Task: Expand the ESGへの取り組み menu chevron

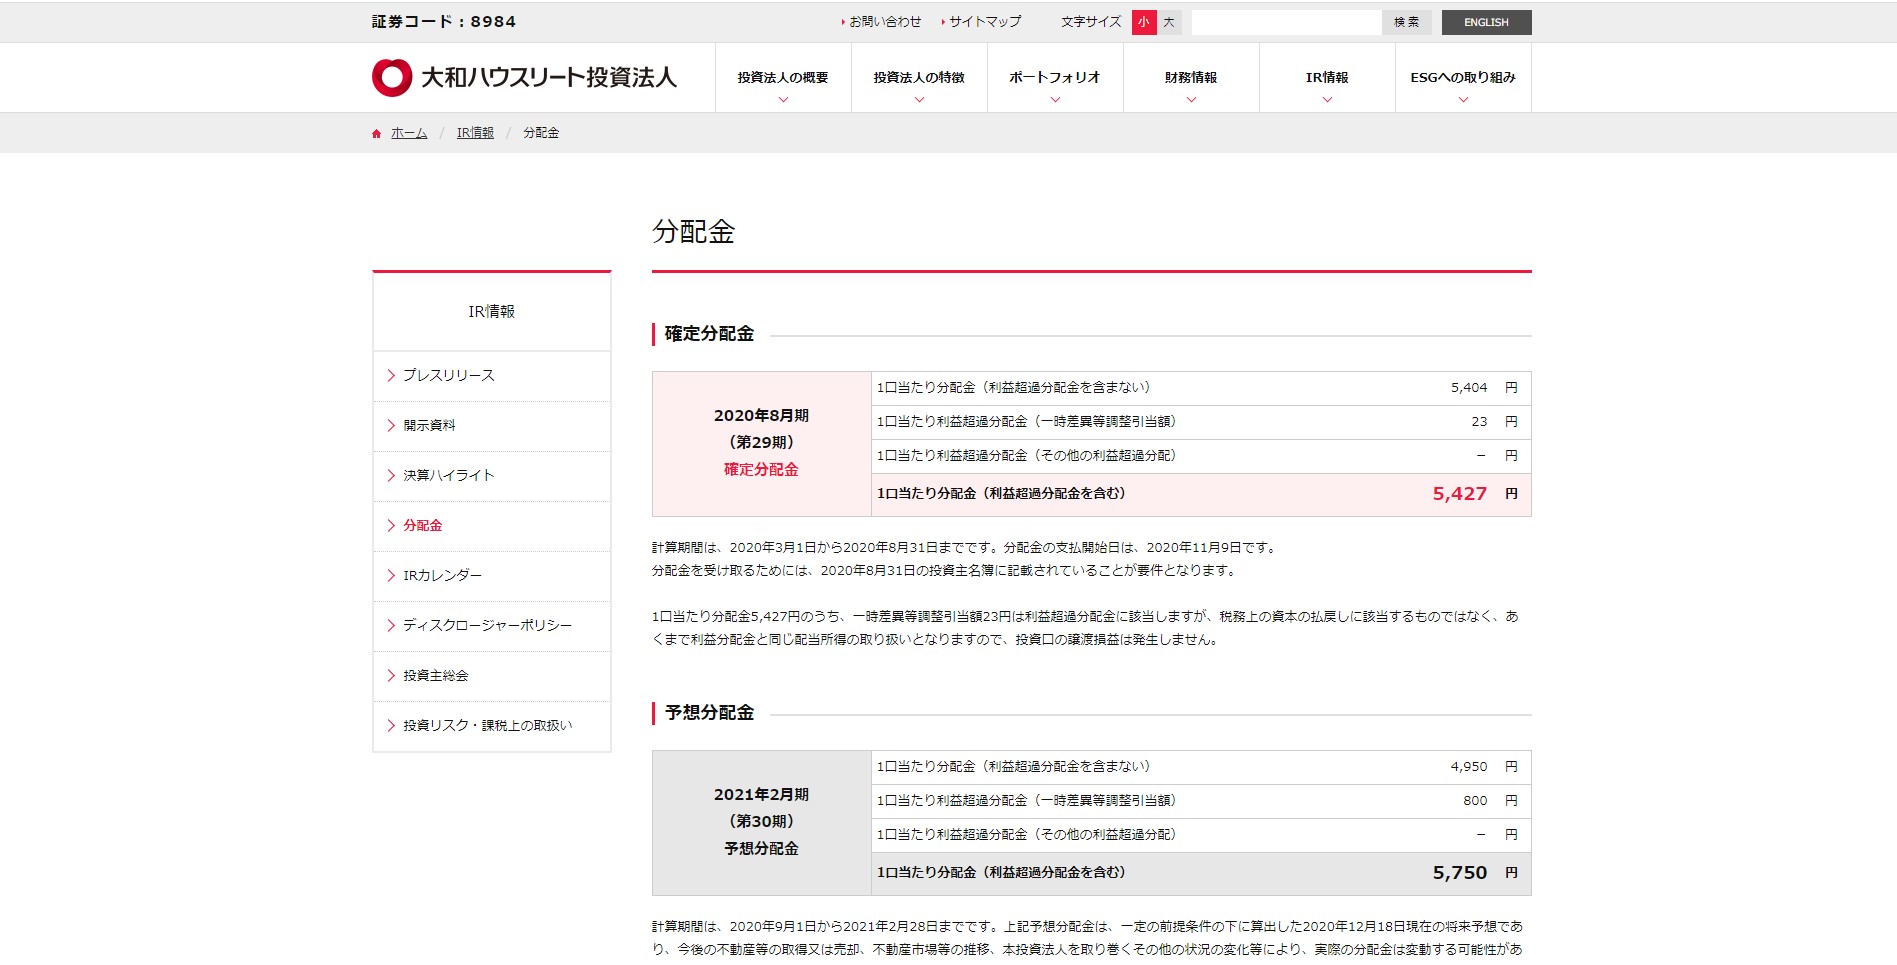Action: point(1463,100)
